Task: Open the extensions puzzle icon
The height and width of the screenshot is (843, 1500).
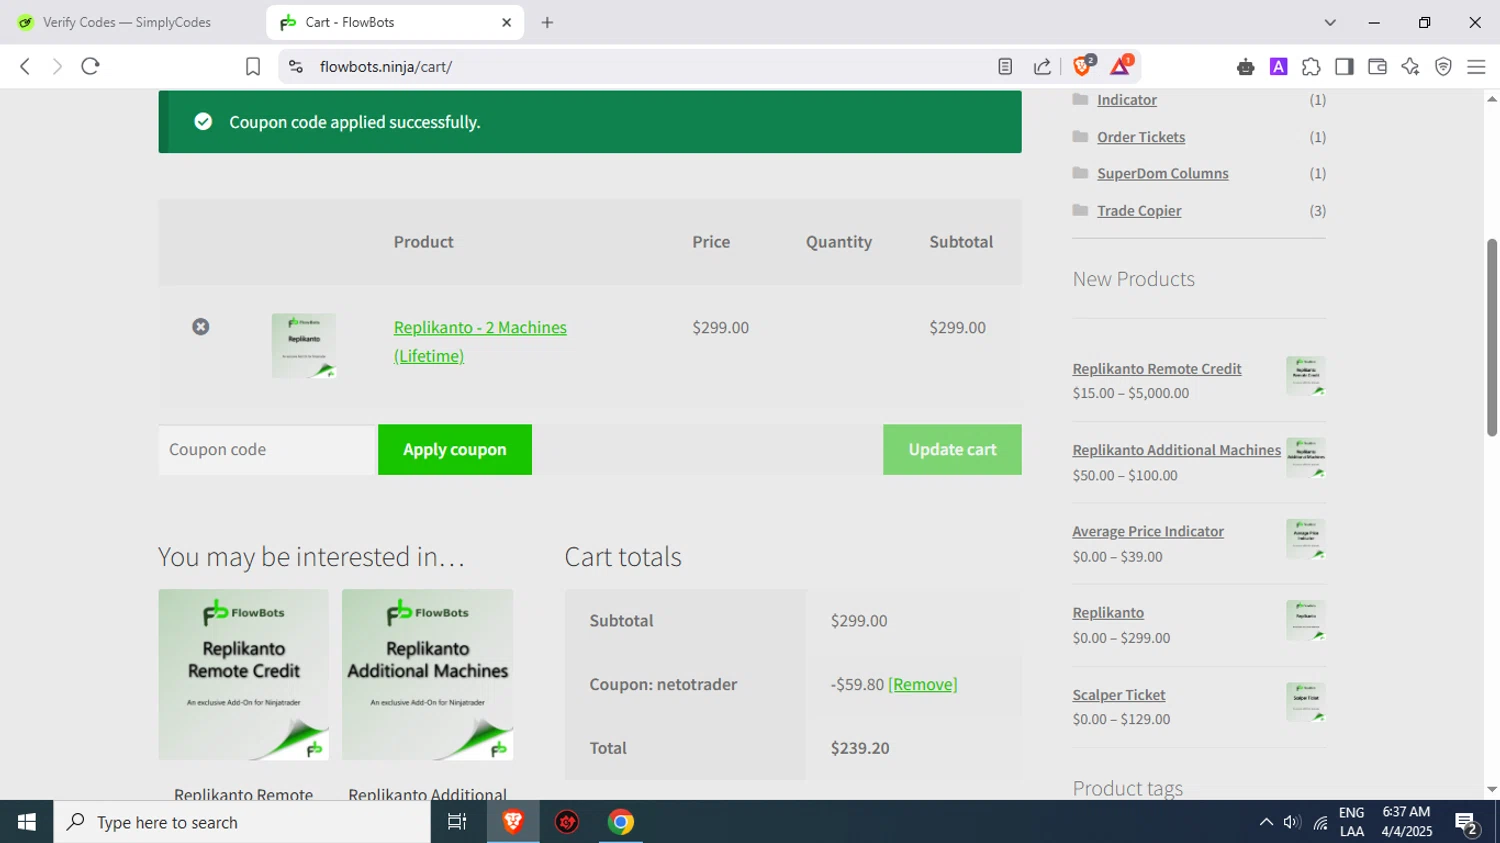Action: 1311,67
